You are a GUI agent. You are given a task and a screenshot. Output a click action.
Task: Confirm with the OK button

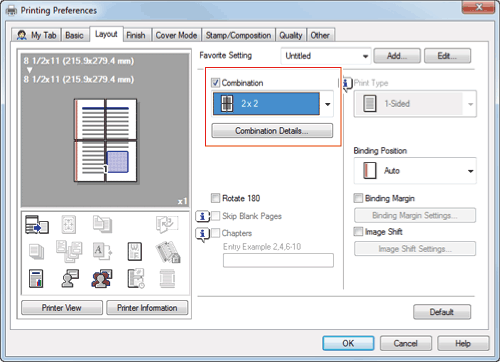pos(348,343)
